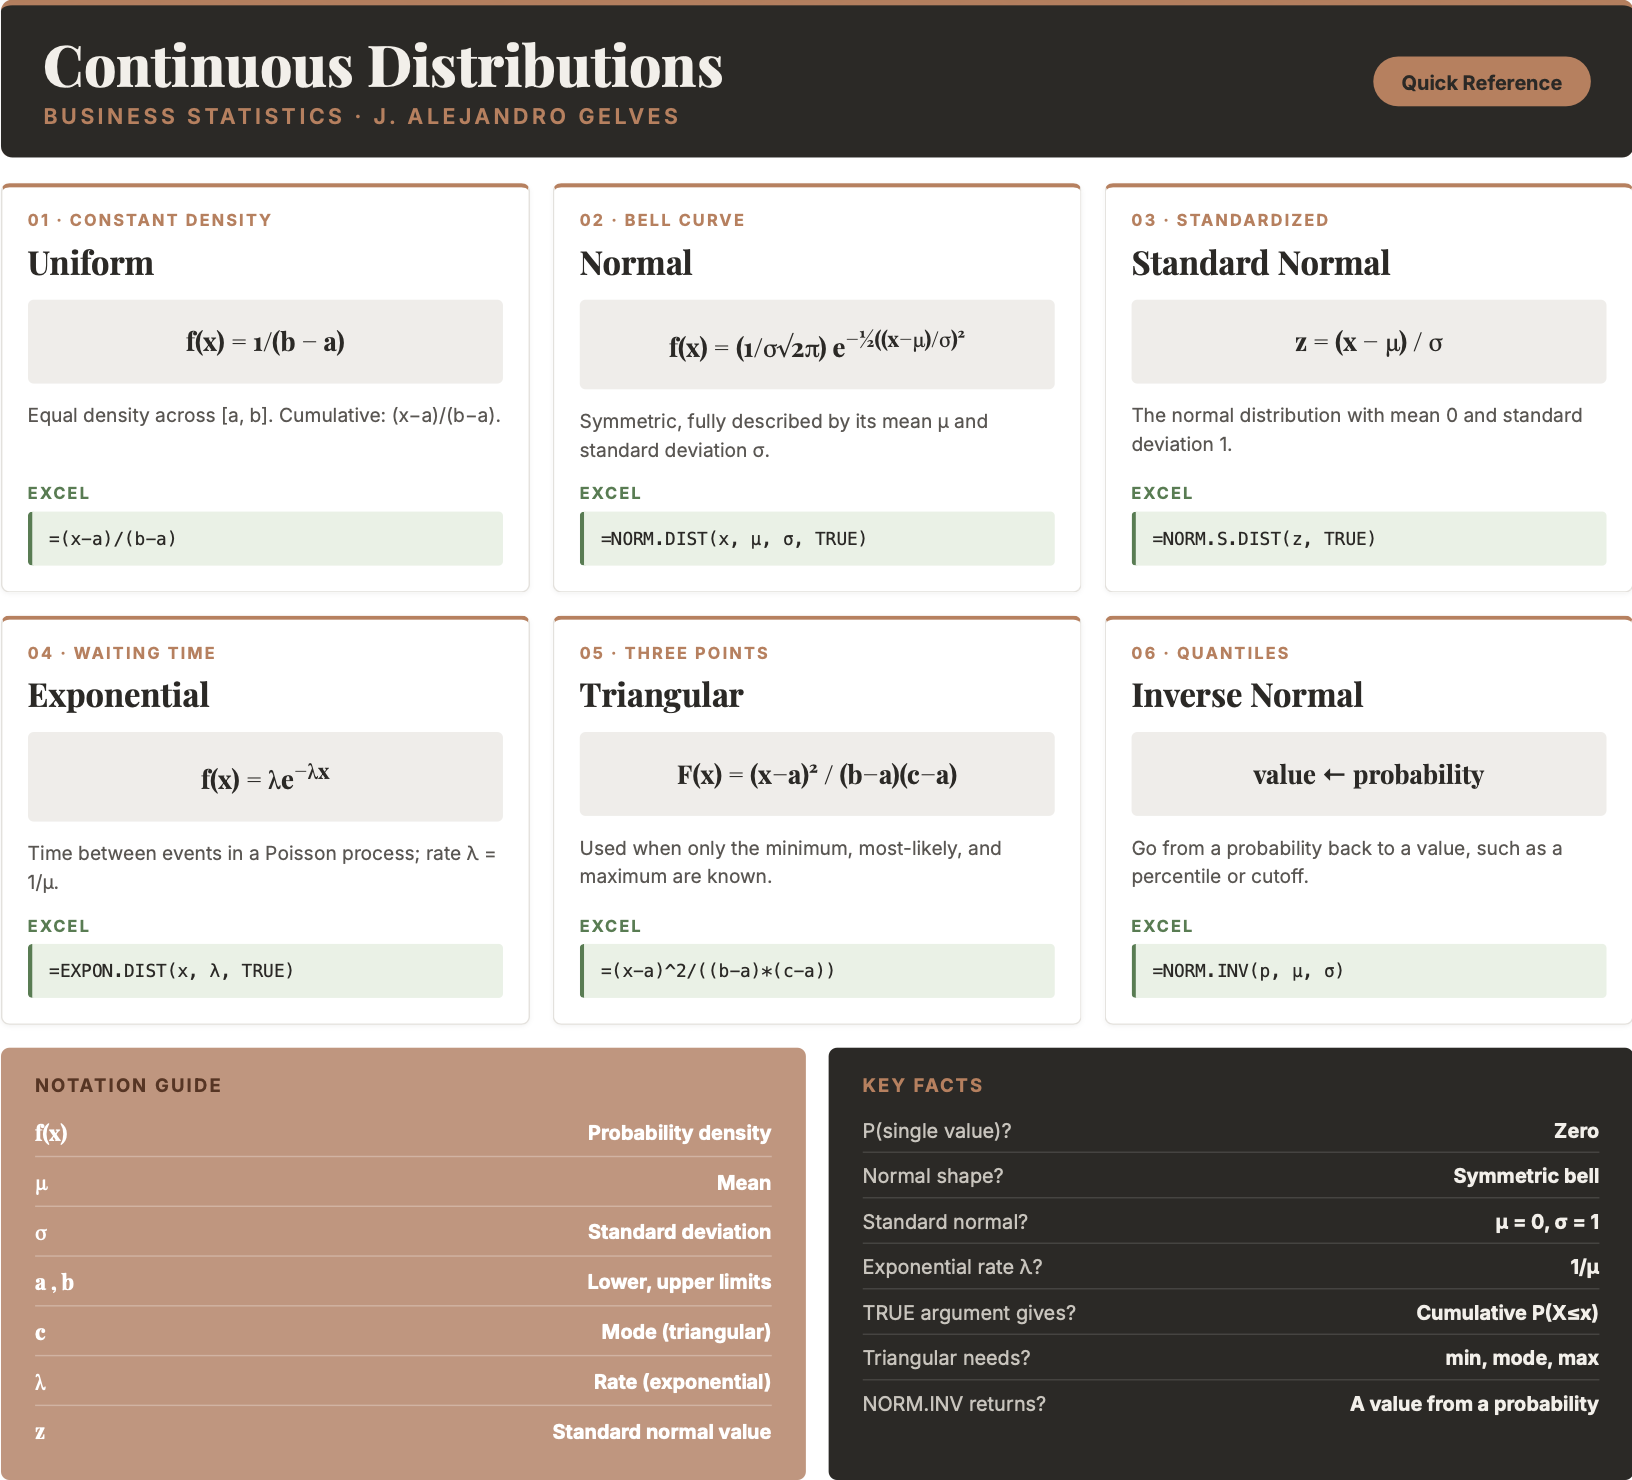Screen dimensions: 1632x1480
Task: Click the 'Zero' answer
Action: click(1576, 1131)
